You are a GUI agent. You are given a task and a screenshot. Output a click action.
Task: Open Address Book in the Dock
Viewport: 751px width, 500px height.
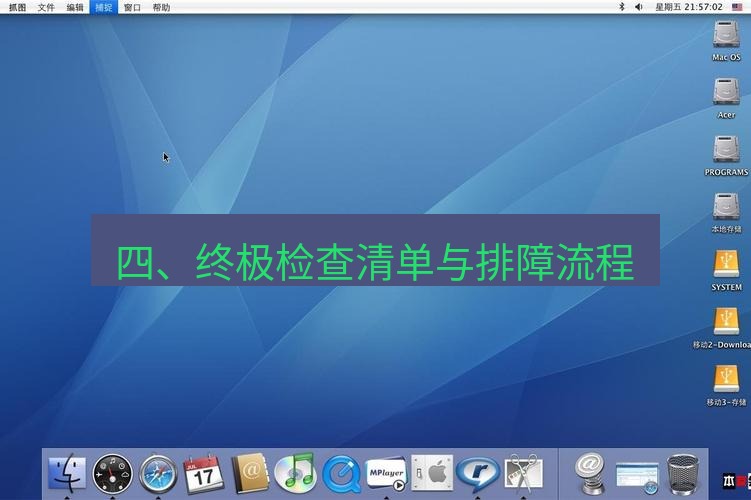250,474
